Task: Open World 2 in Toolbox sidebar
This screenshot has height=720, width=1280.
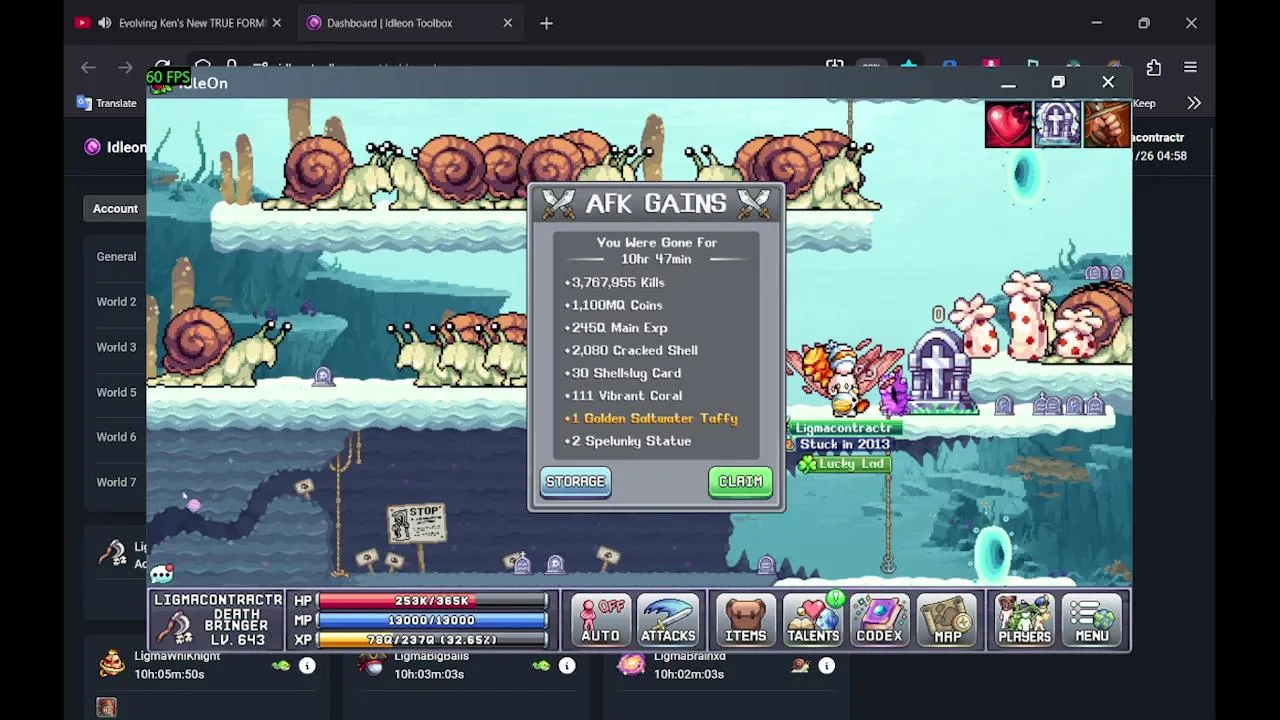Action: (x=116, y=302)
